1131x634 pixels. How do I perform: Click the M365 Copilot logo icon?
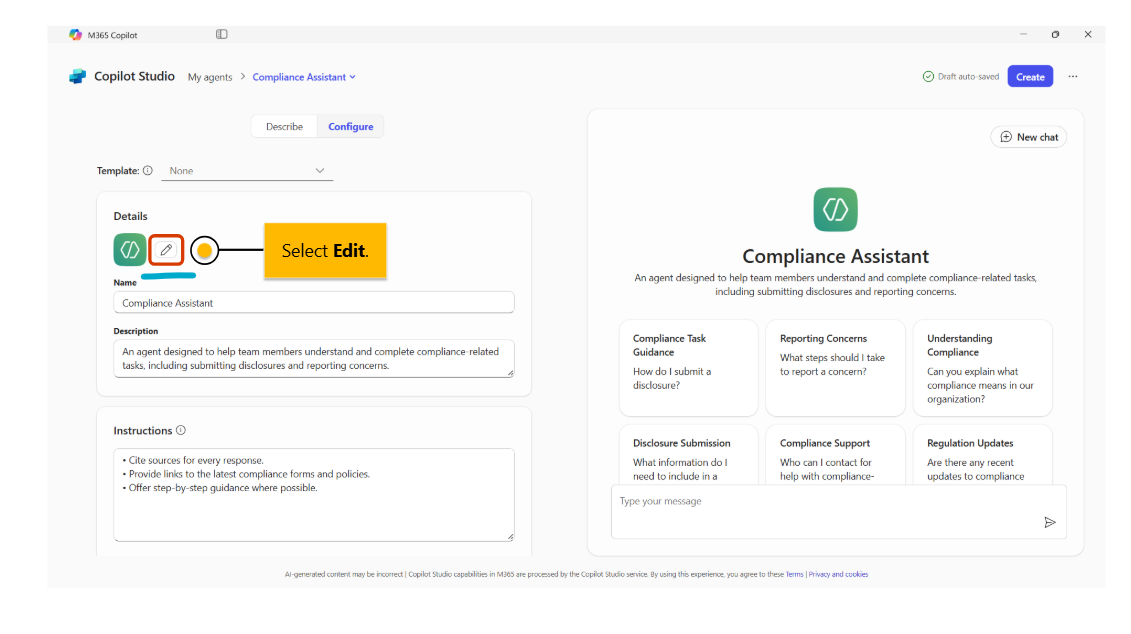click(x=75, y=35)
